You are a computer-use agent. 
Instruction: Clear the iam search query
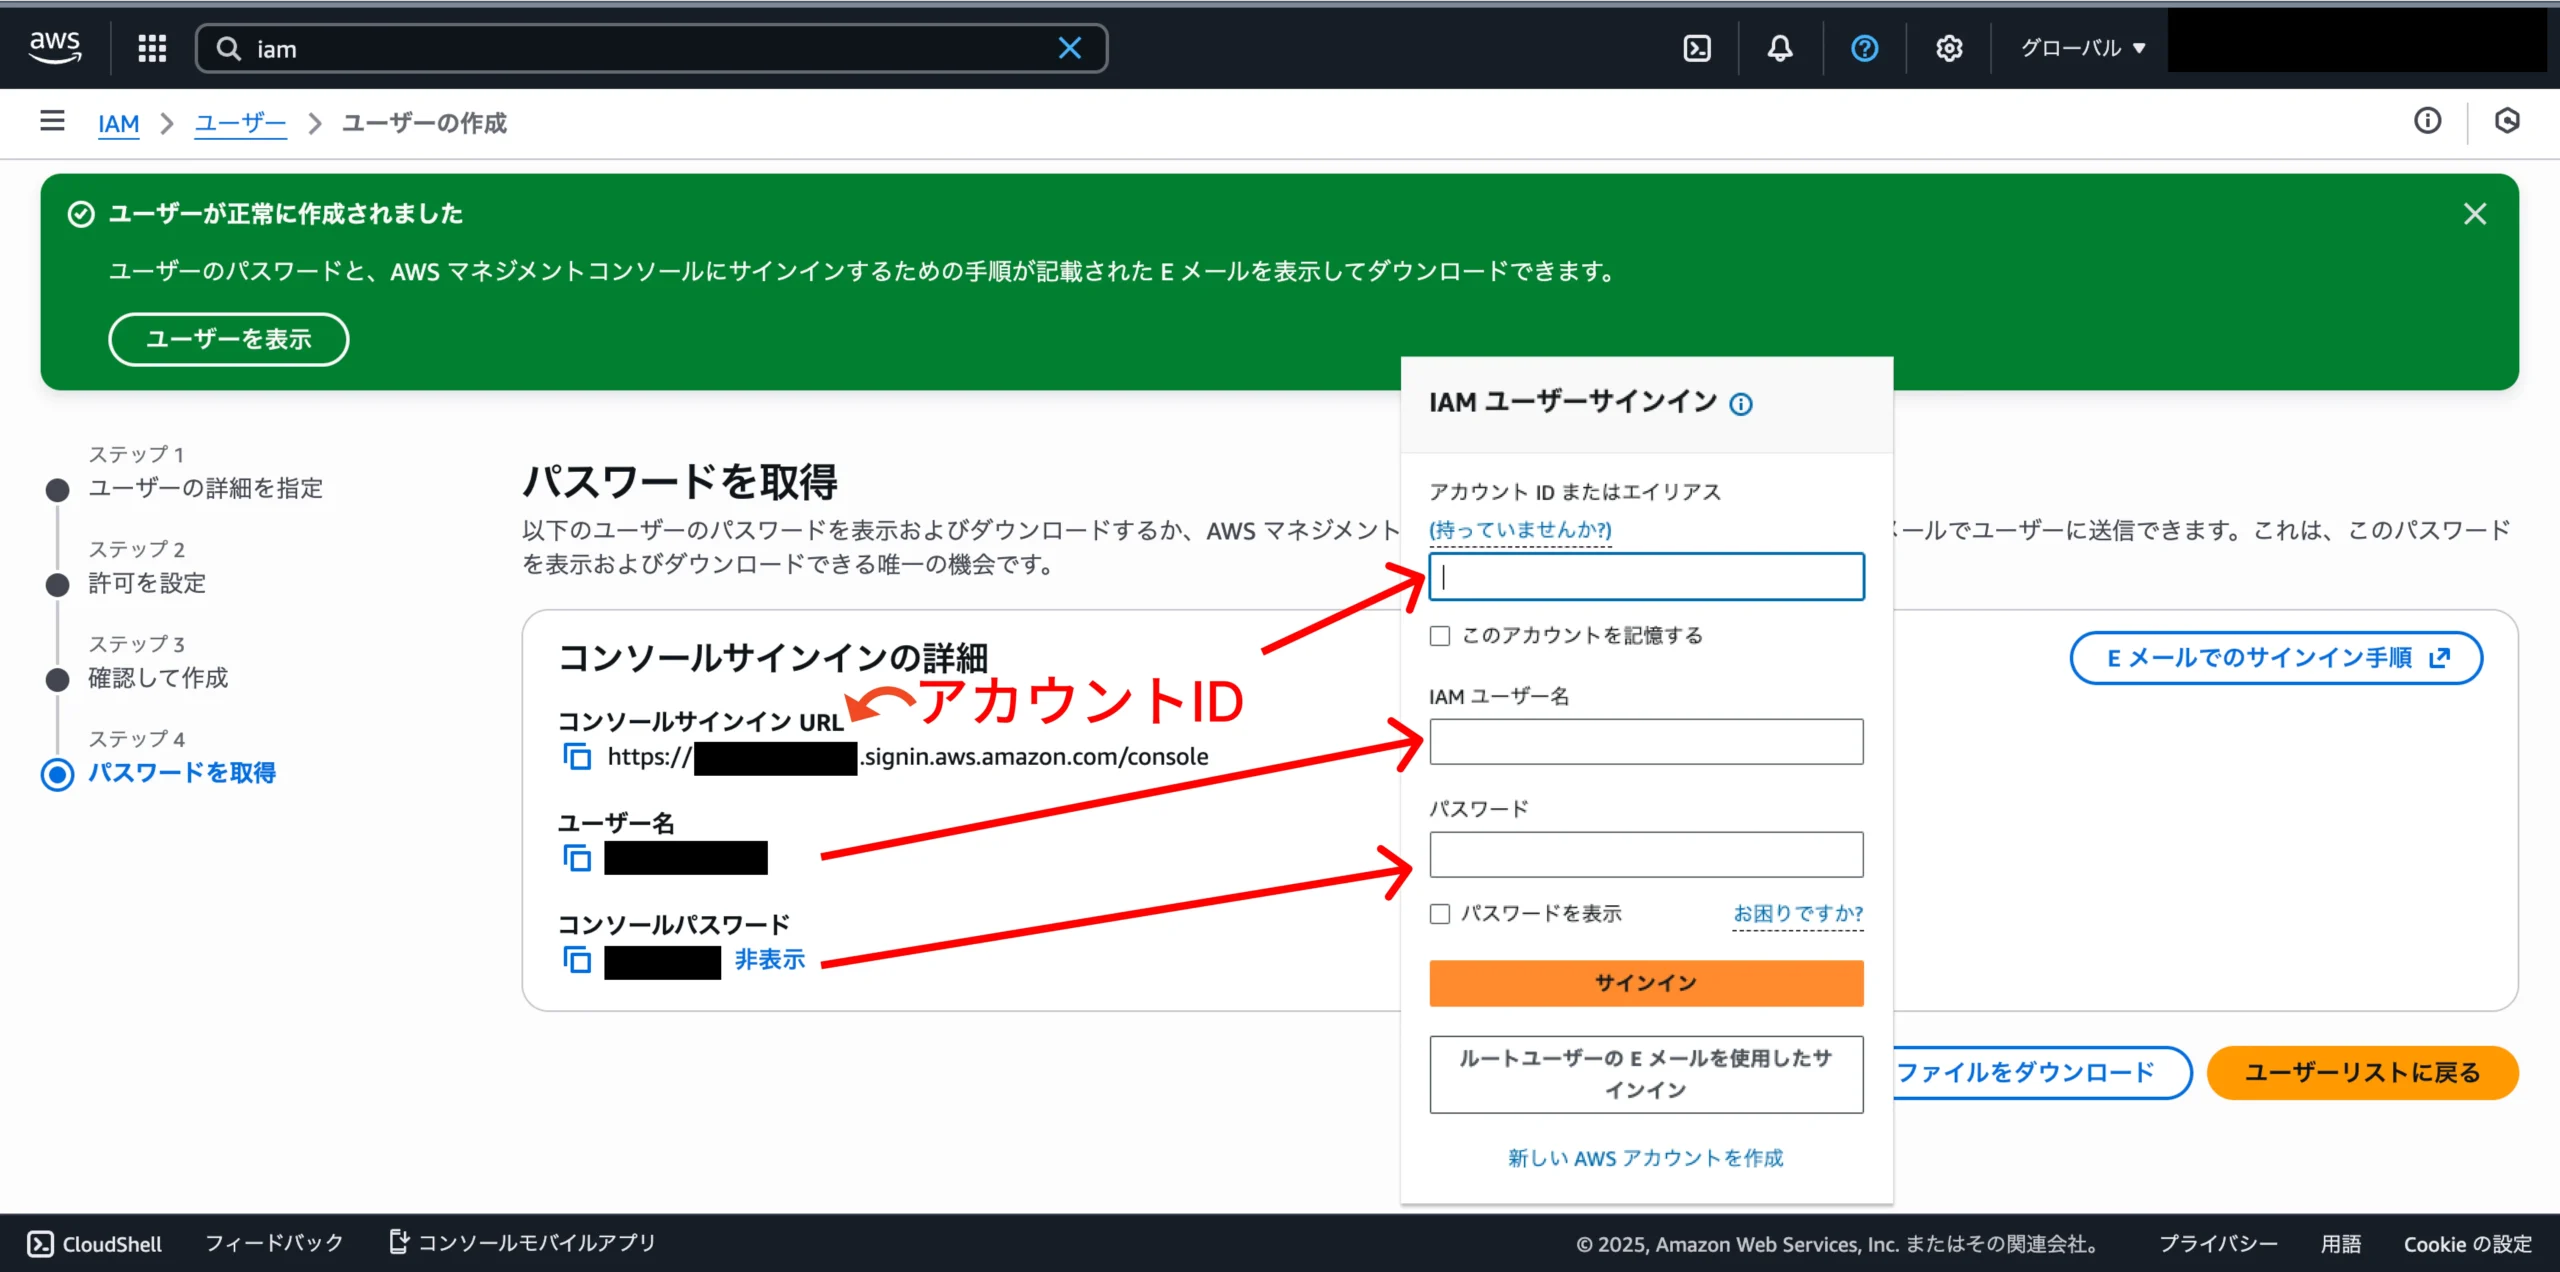click(1069, 48)
